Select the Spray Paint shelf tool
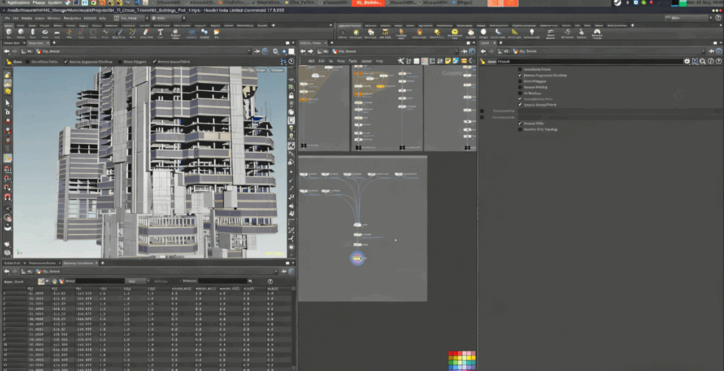724x371 pixels. (145, 33)
